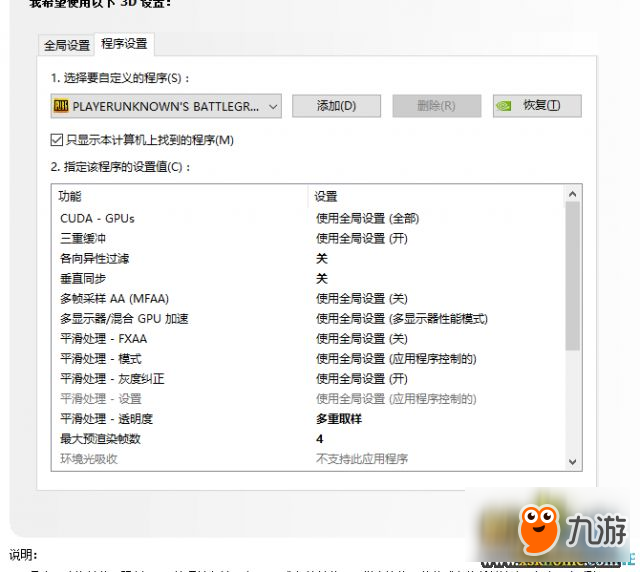
Task: Open the CUDA setting value 使用全局设置 (全部)
Action: coord(367,218)
